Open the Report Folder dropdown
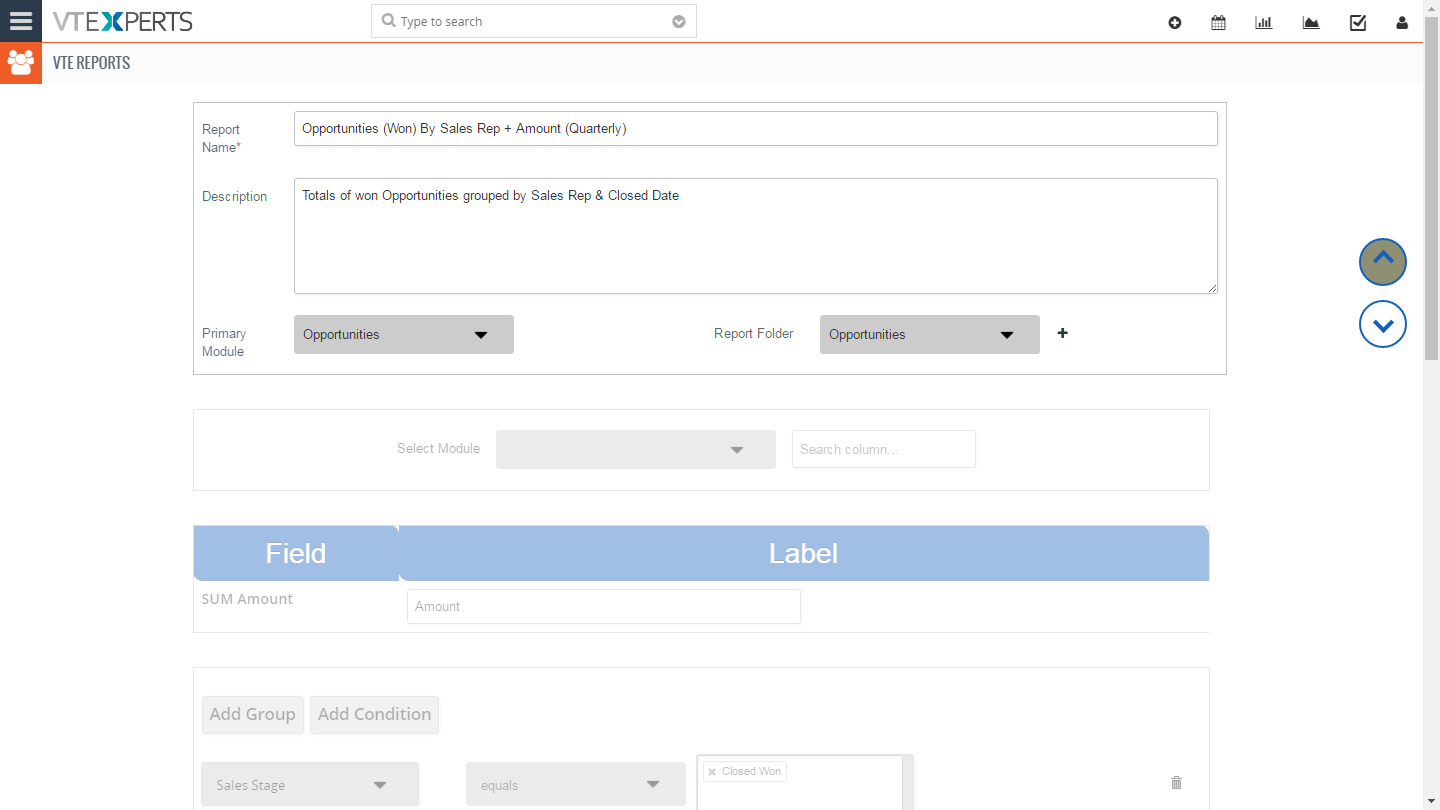This screenshot has width=1440, height=810. point(930,335)
